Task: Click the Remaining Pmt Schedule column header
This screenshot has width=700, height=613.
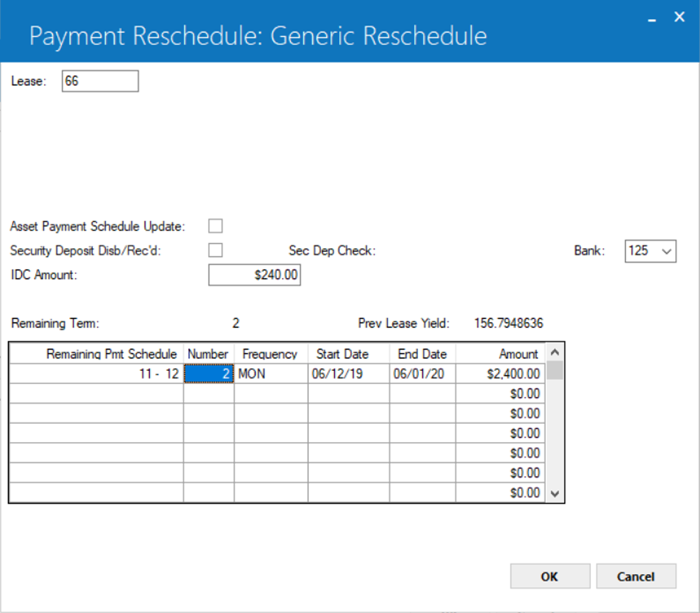Action: pos(96,354)
